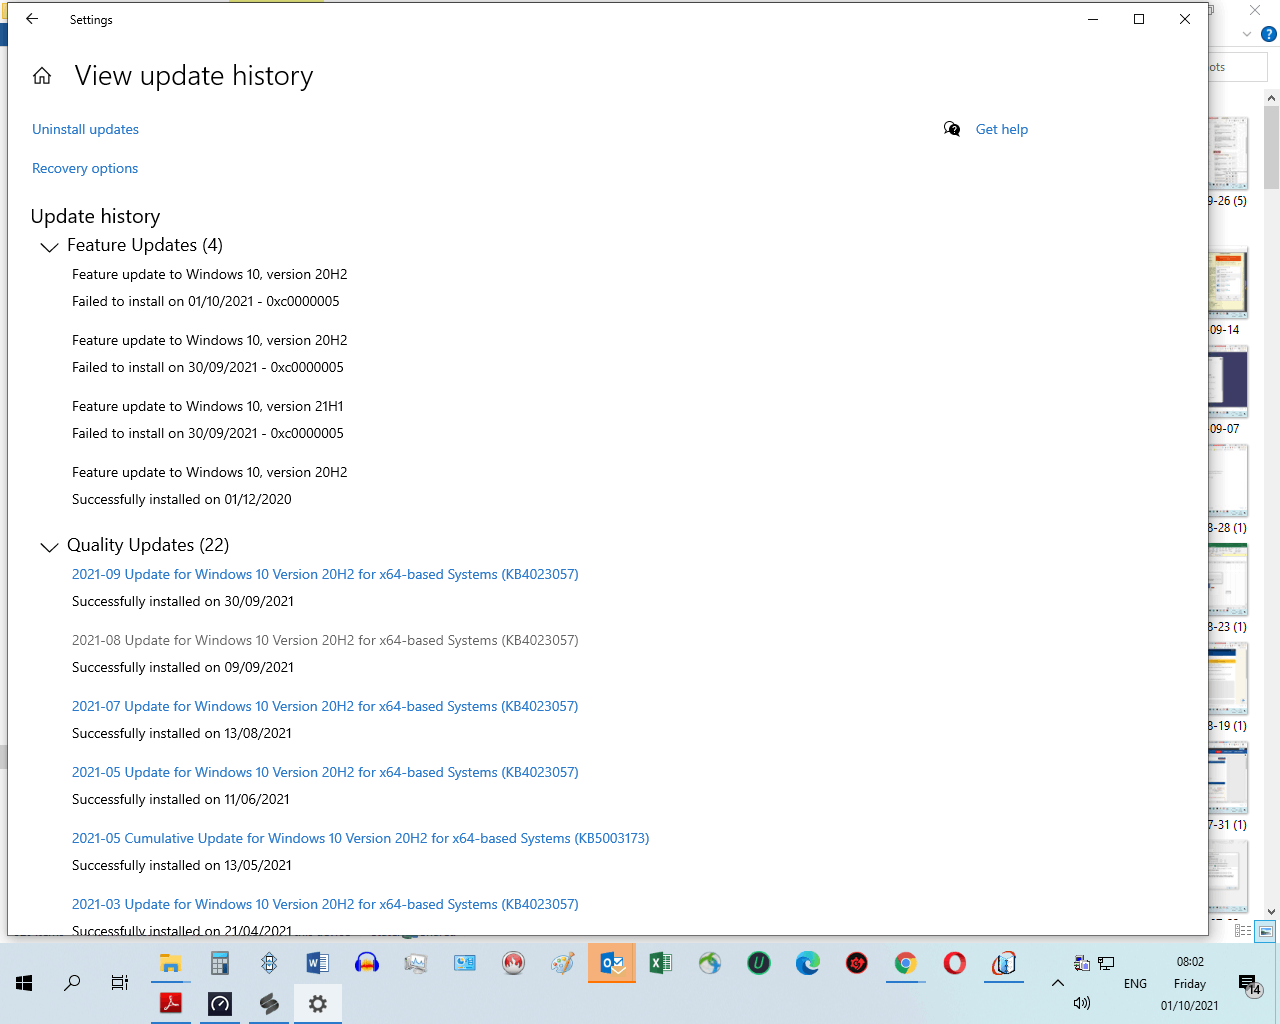The height and width of the screenshot is (1024, 1280).
Task: Go back with the Settings back arrow
Action: pos(32,19)
